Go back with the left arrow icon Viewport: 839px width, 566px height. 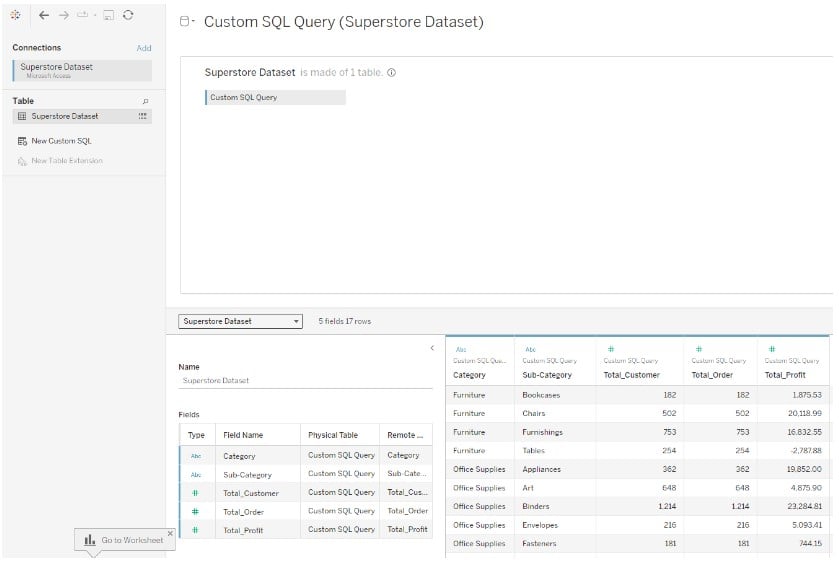click(44, 15)
